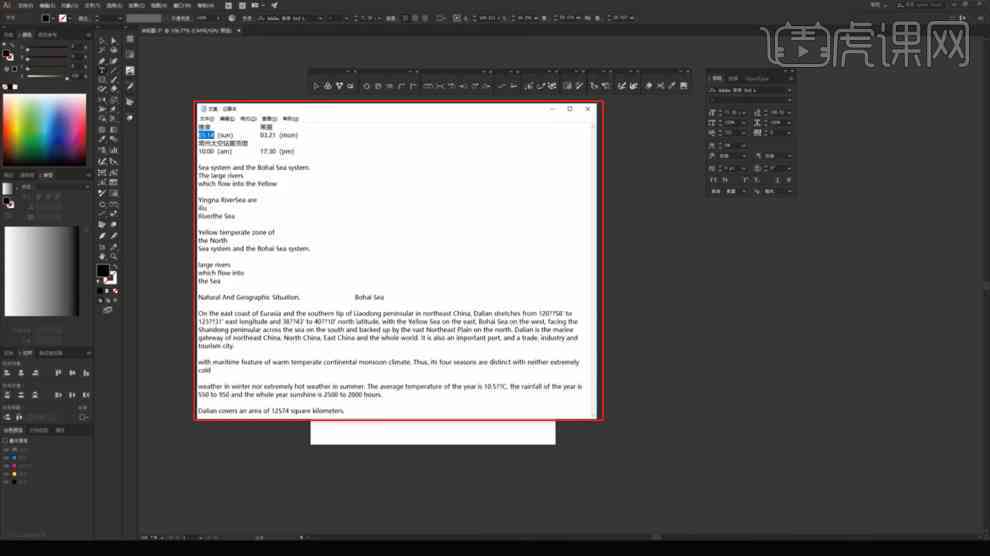Screen dimensions: 990x556
Task: Click the vertical align bottom icon
Action: pos(86,373)
